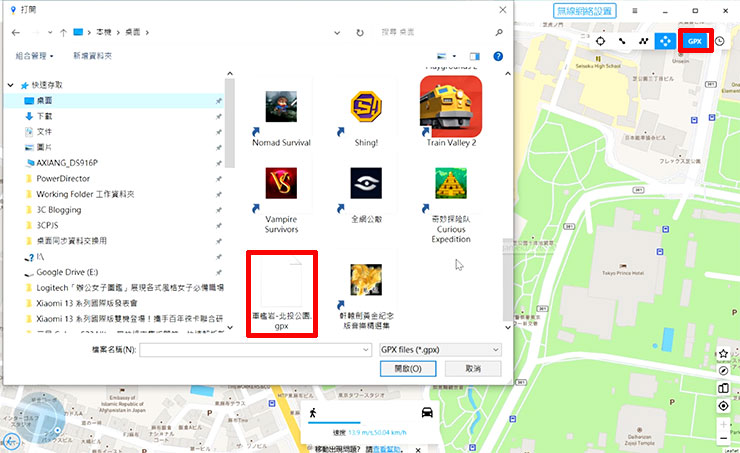Select multi-spot route mode icon
This screenshot has width=740, height=453.
point(644,41)
